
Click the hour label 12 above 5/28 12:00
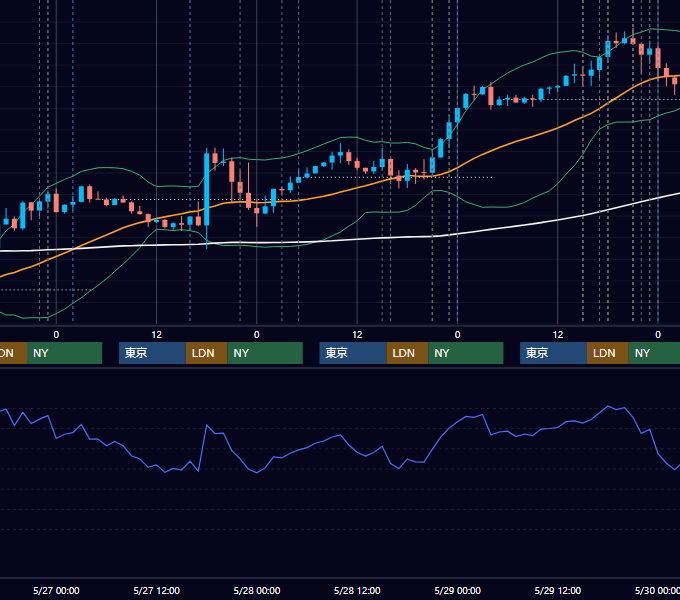pos(357,335)
